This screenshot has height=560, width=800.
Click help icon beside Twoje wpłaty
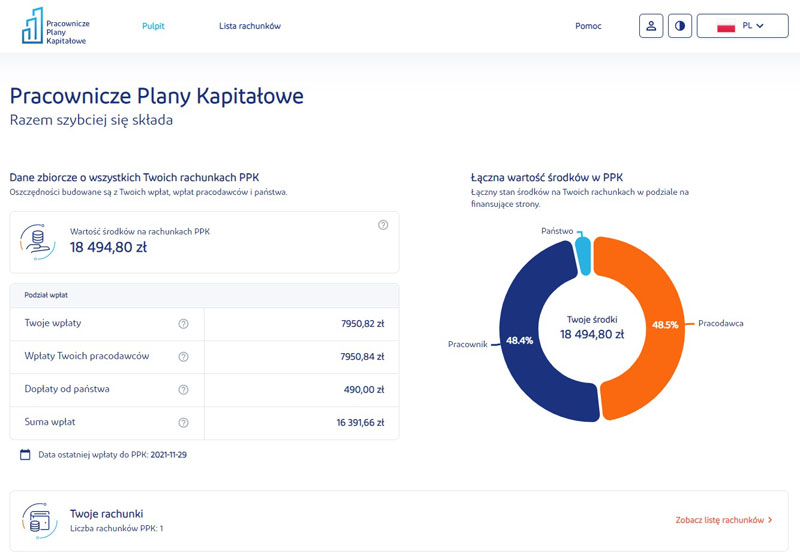(183, 324)
